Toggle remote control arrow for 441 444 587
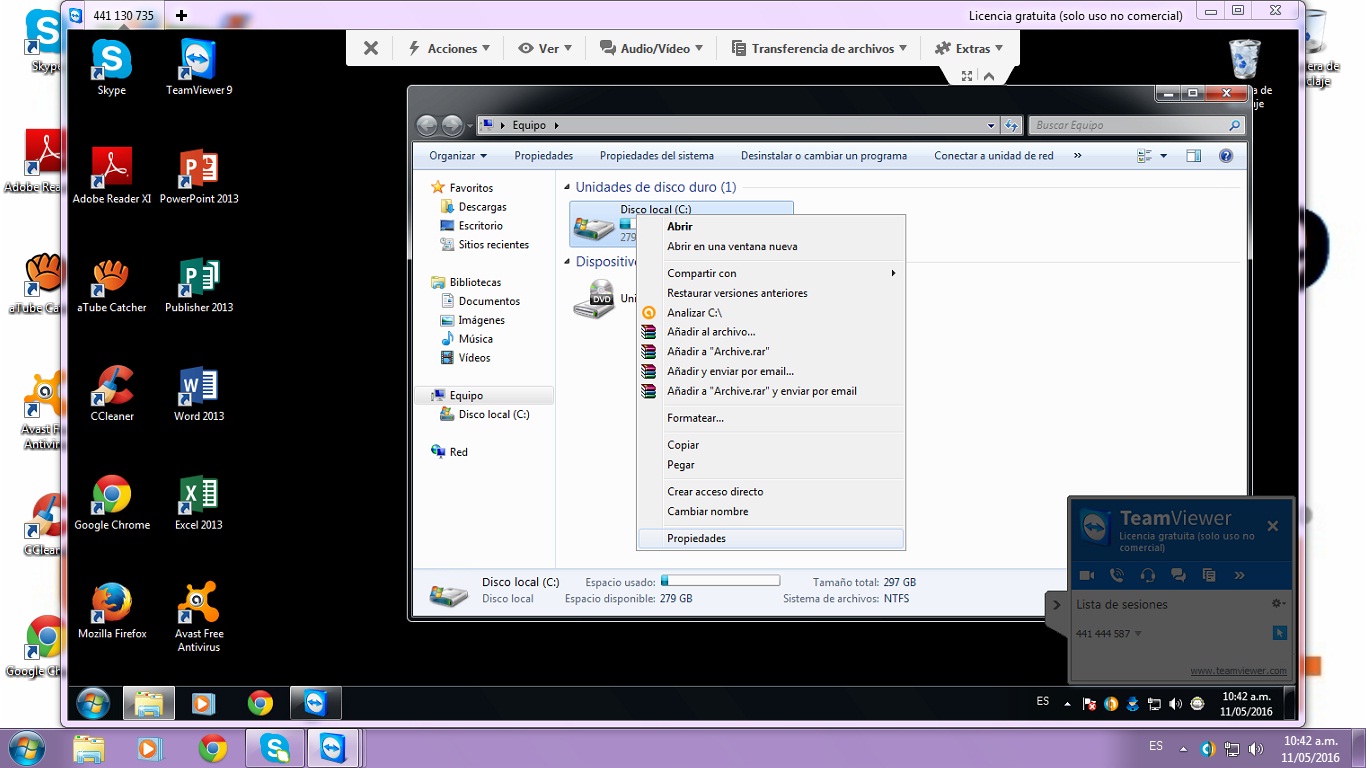The width and height of the screenshot is (1366, 768). (1280, 633)
